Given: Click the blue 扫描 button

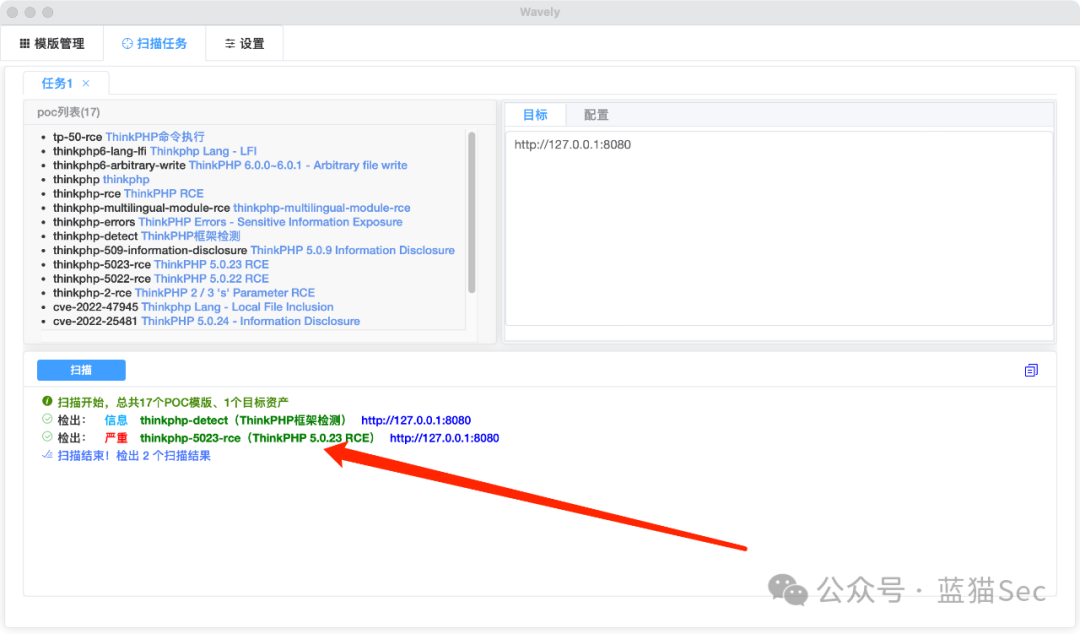Looking at the screenshot, I should tap(81, 370).
